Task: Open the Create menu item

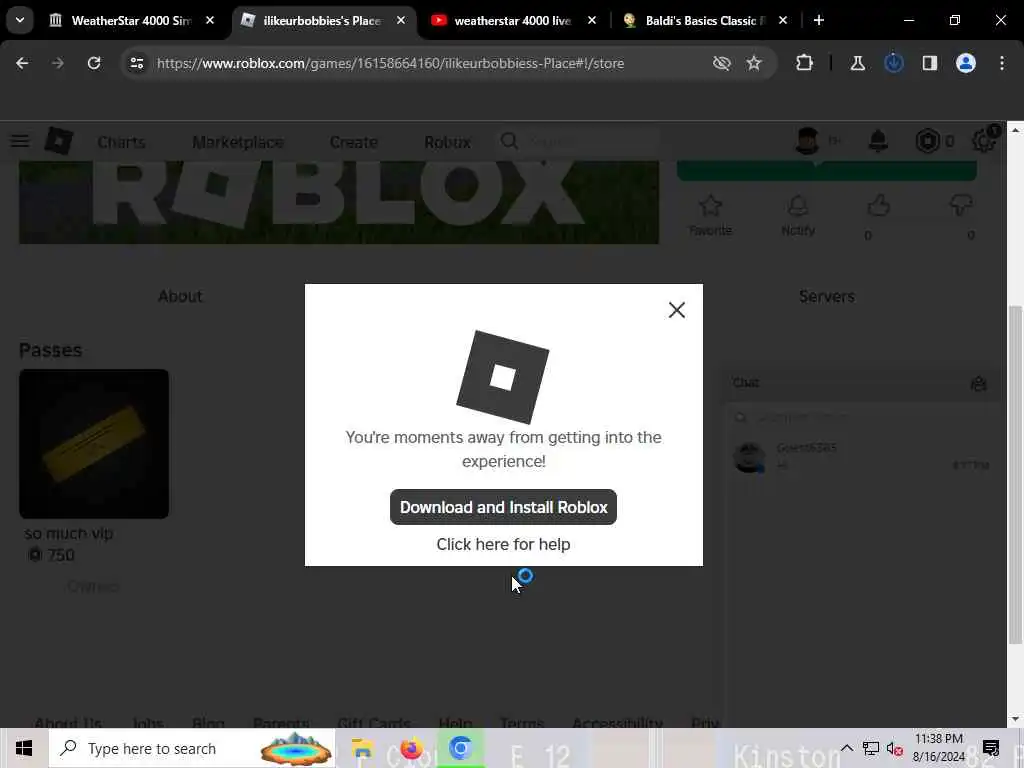Action: pyautogui.click(x=353, y=142)
